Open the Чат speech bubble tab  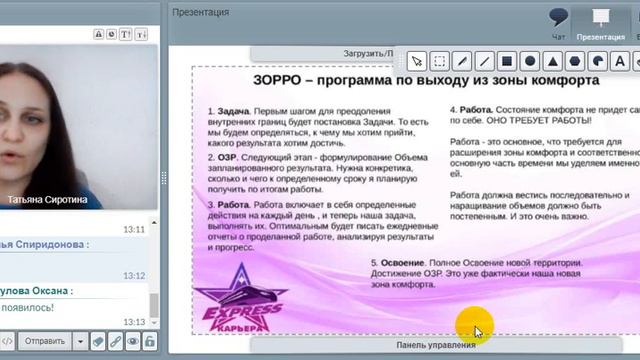[558, 24]
